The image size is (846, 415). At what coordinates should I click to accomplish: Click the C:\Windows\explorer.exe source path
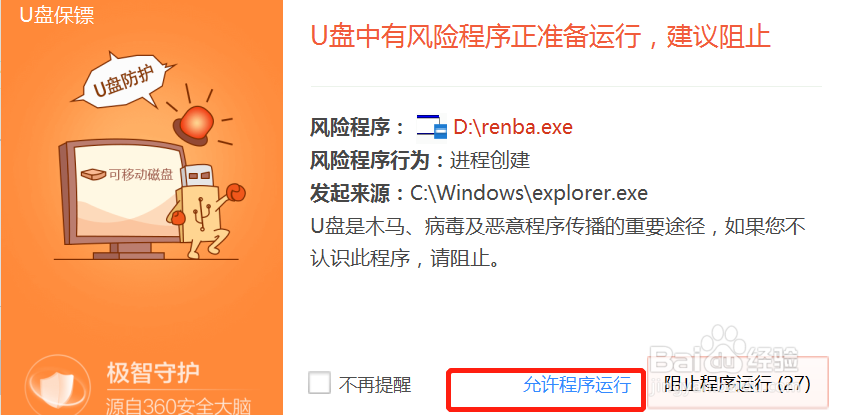[x=529, y=193]
